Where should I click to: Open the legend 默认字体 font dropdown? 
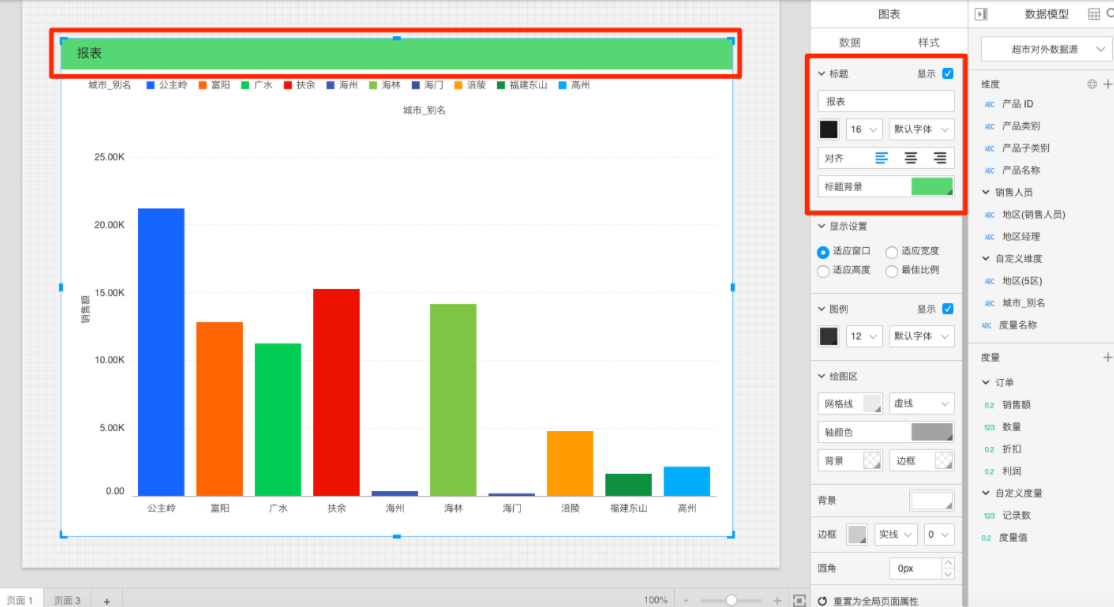921,336
